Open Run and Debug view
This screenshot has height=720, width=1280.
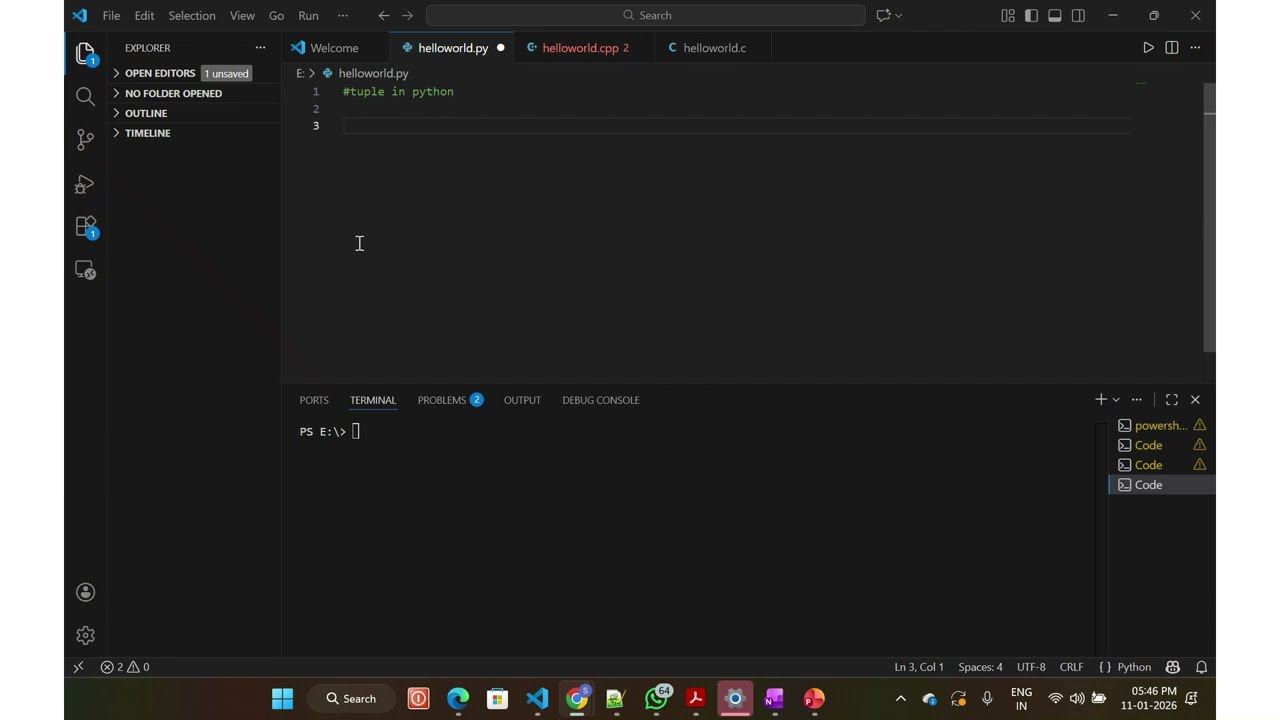pyautogui.click(x=85, y=184)
